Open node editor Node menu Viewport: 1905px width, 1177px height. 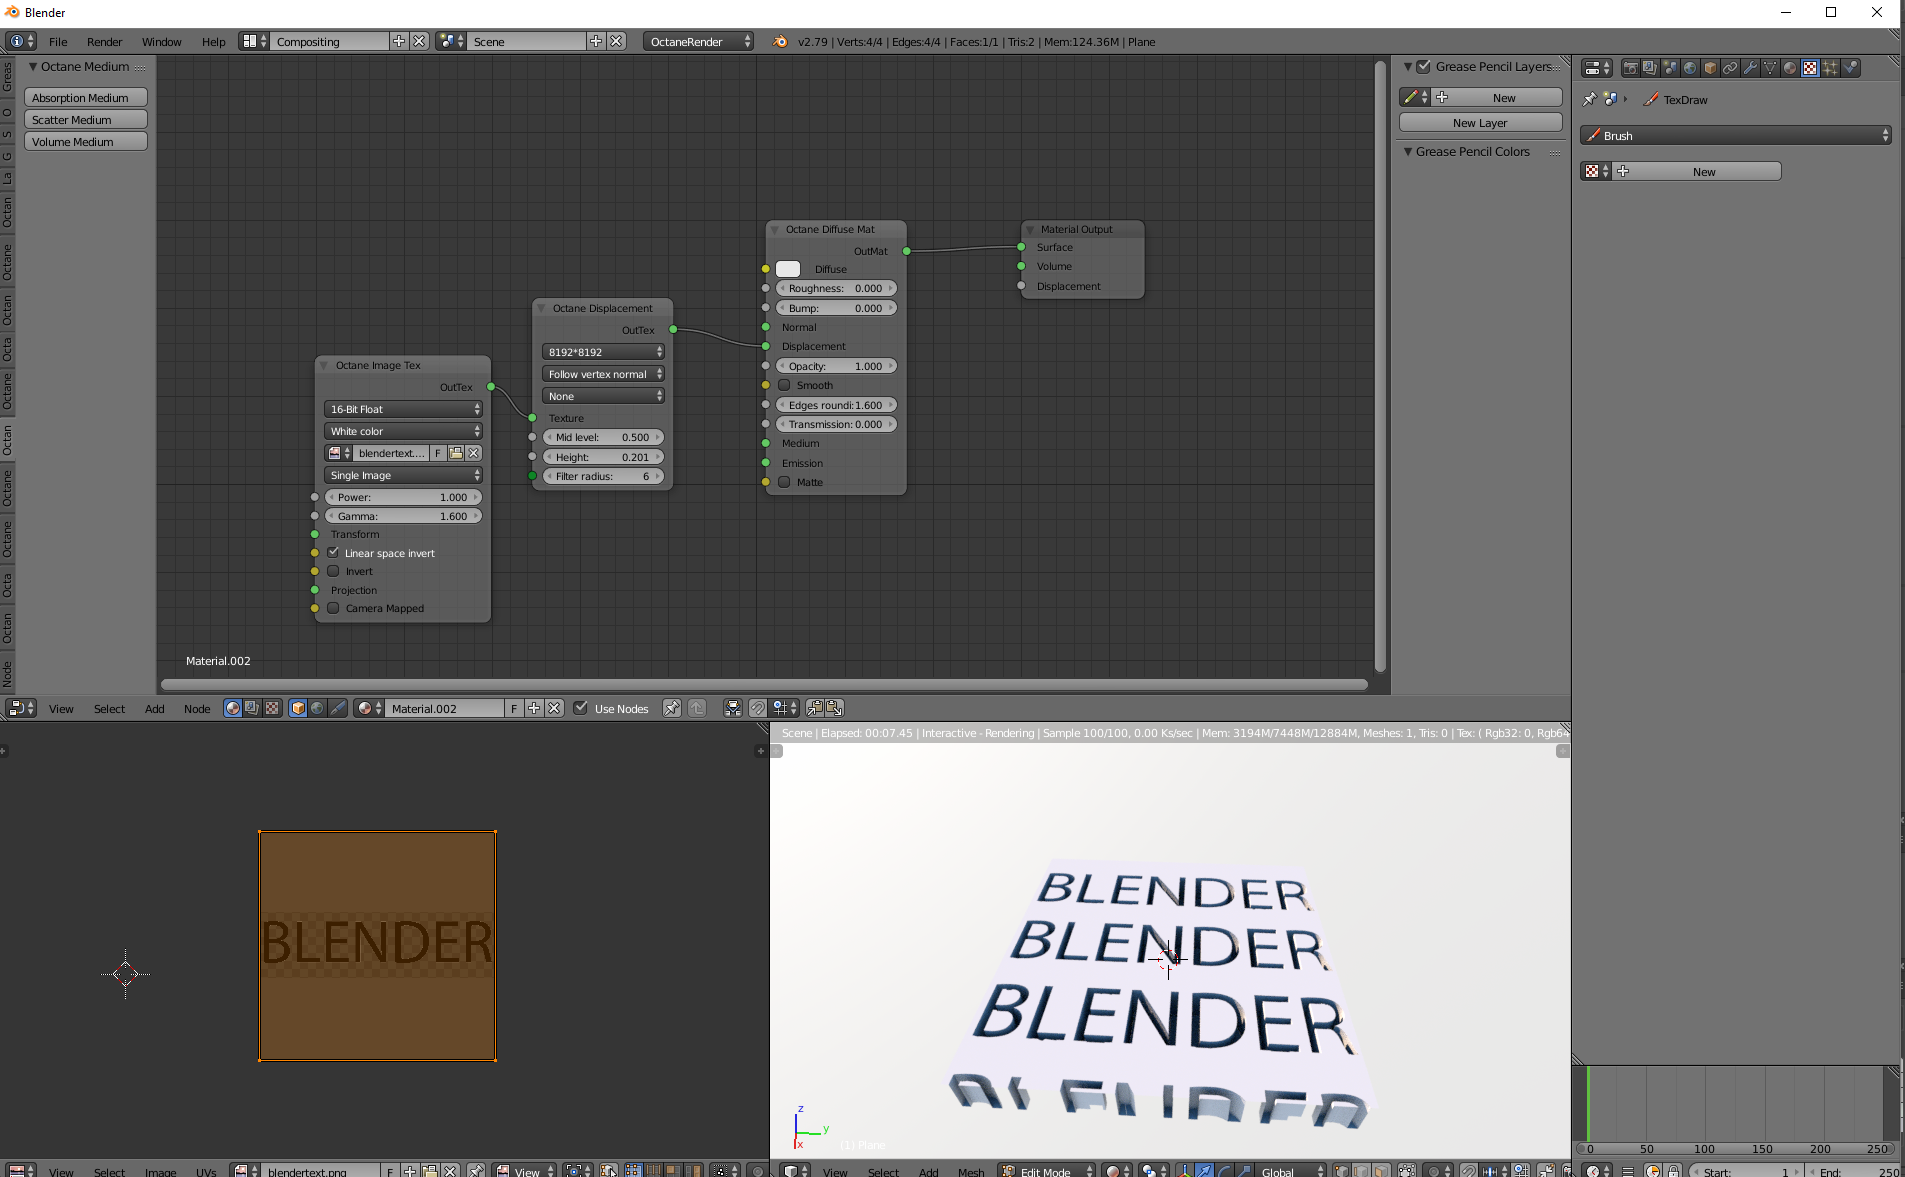(x=197, y=709)
